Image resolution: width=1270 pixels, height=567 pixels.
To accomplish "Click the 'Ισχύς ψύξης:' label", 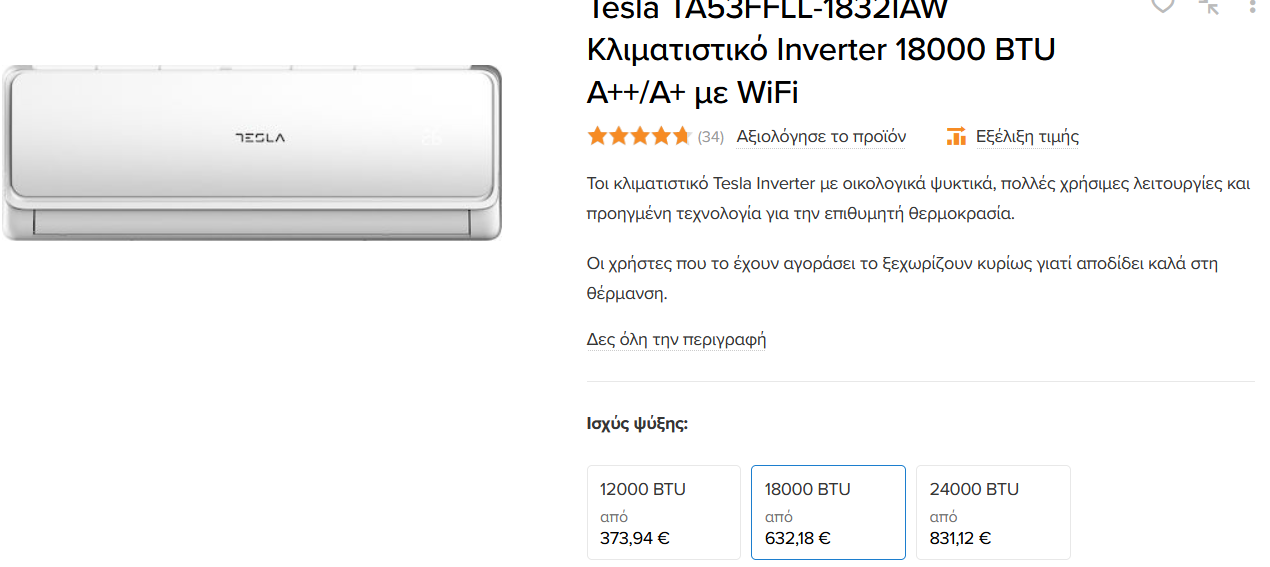I will tap(637, 423).
